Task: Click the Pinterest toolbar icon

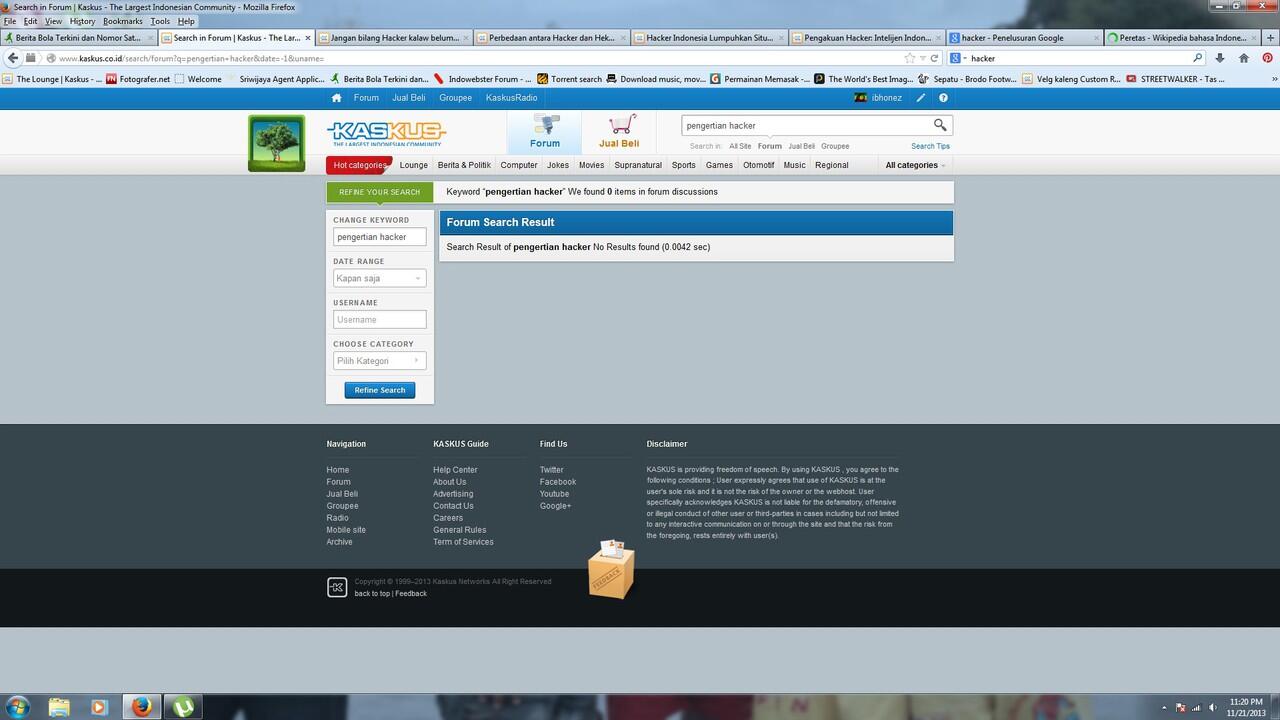Action: [1267, 58]
